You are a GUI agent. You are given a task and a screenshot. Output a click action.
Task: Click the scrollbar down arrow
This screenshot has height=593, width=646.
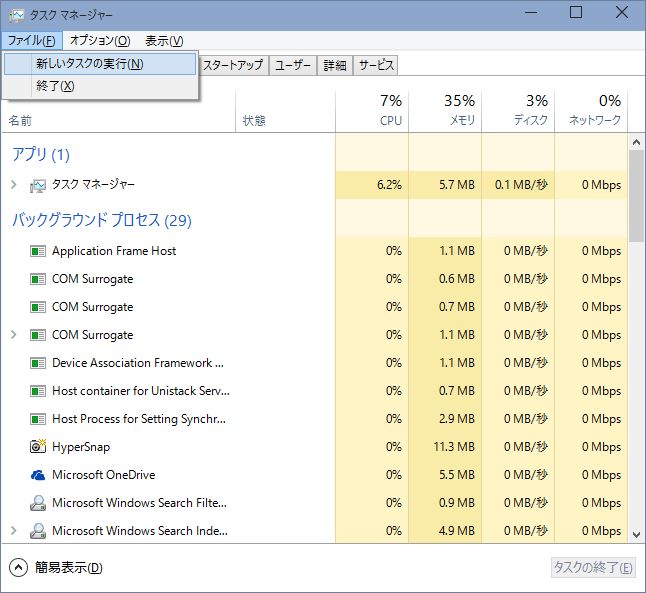click(637, 535)
